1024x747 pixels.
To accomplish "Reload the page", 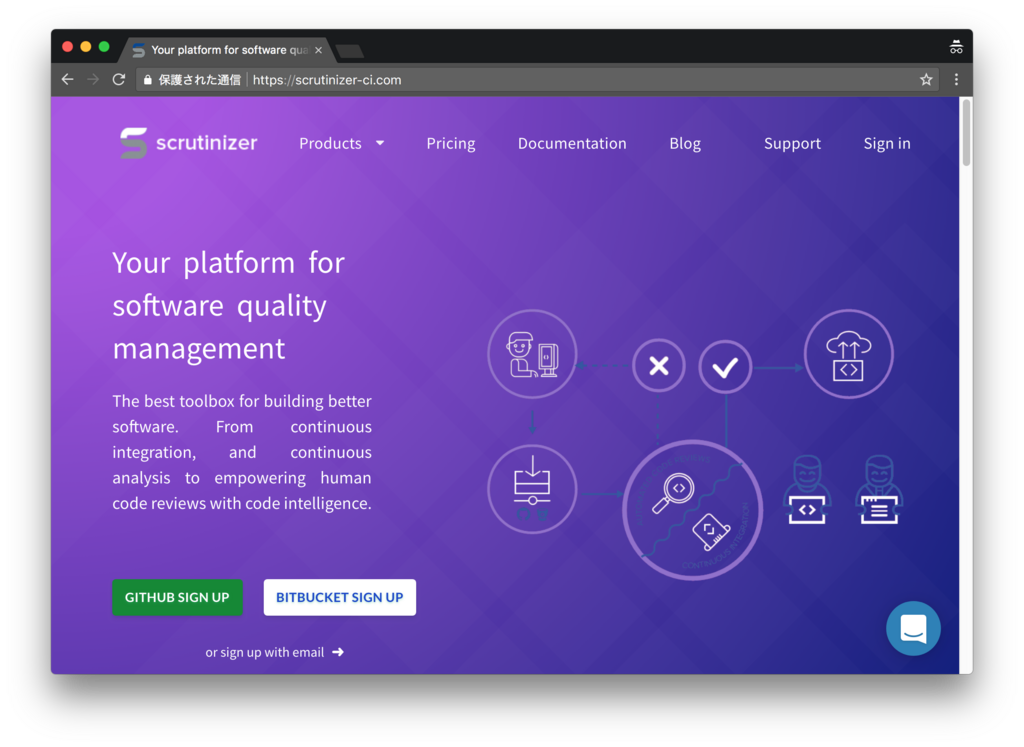I will click(118, 80).
